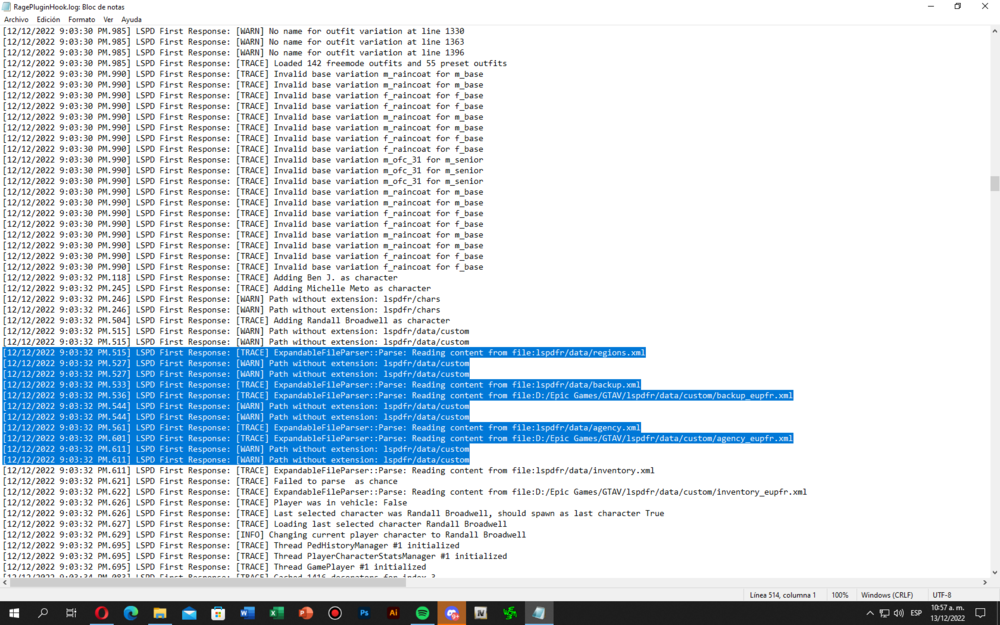The width and height of the screenshot is (1000, 625).
Task: Click the highlighted line reading lspdfr/data/agency.xml
Action: 321,427
